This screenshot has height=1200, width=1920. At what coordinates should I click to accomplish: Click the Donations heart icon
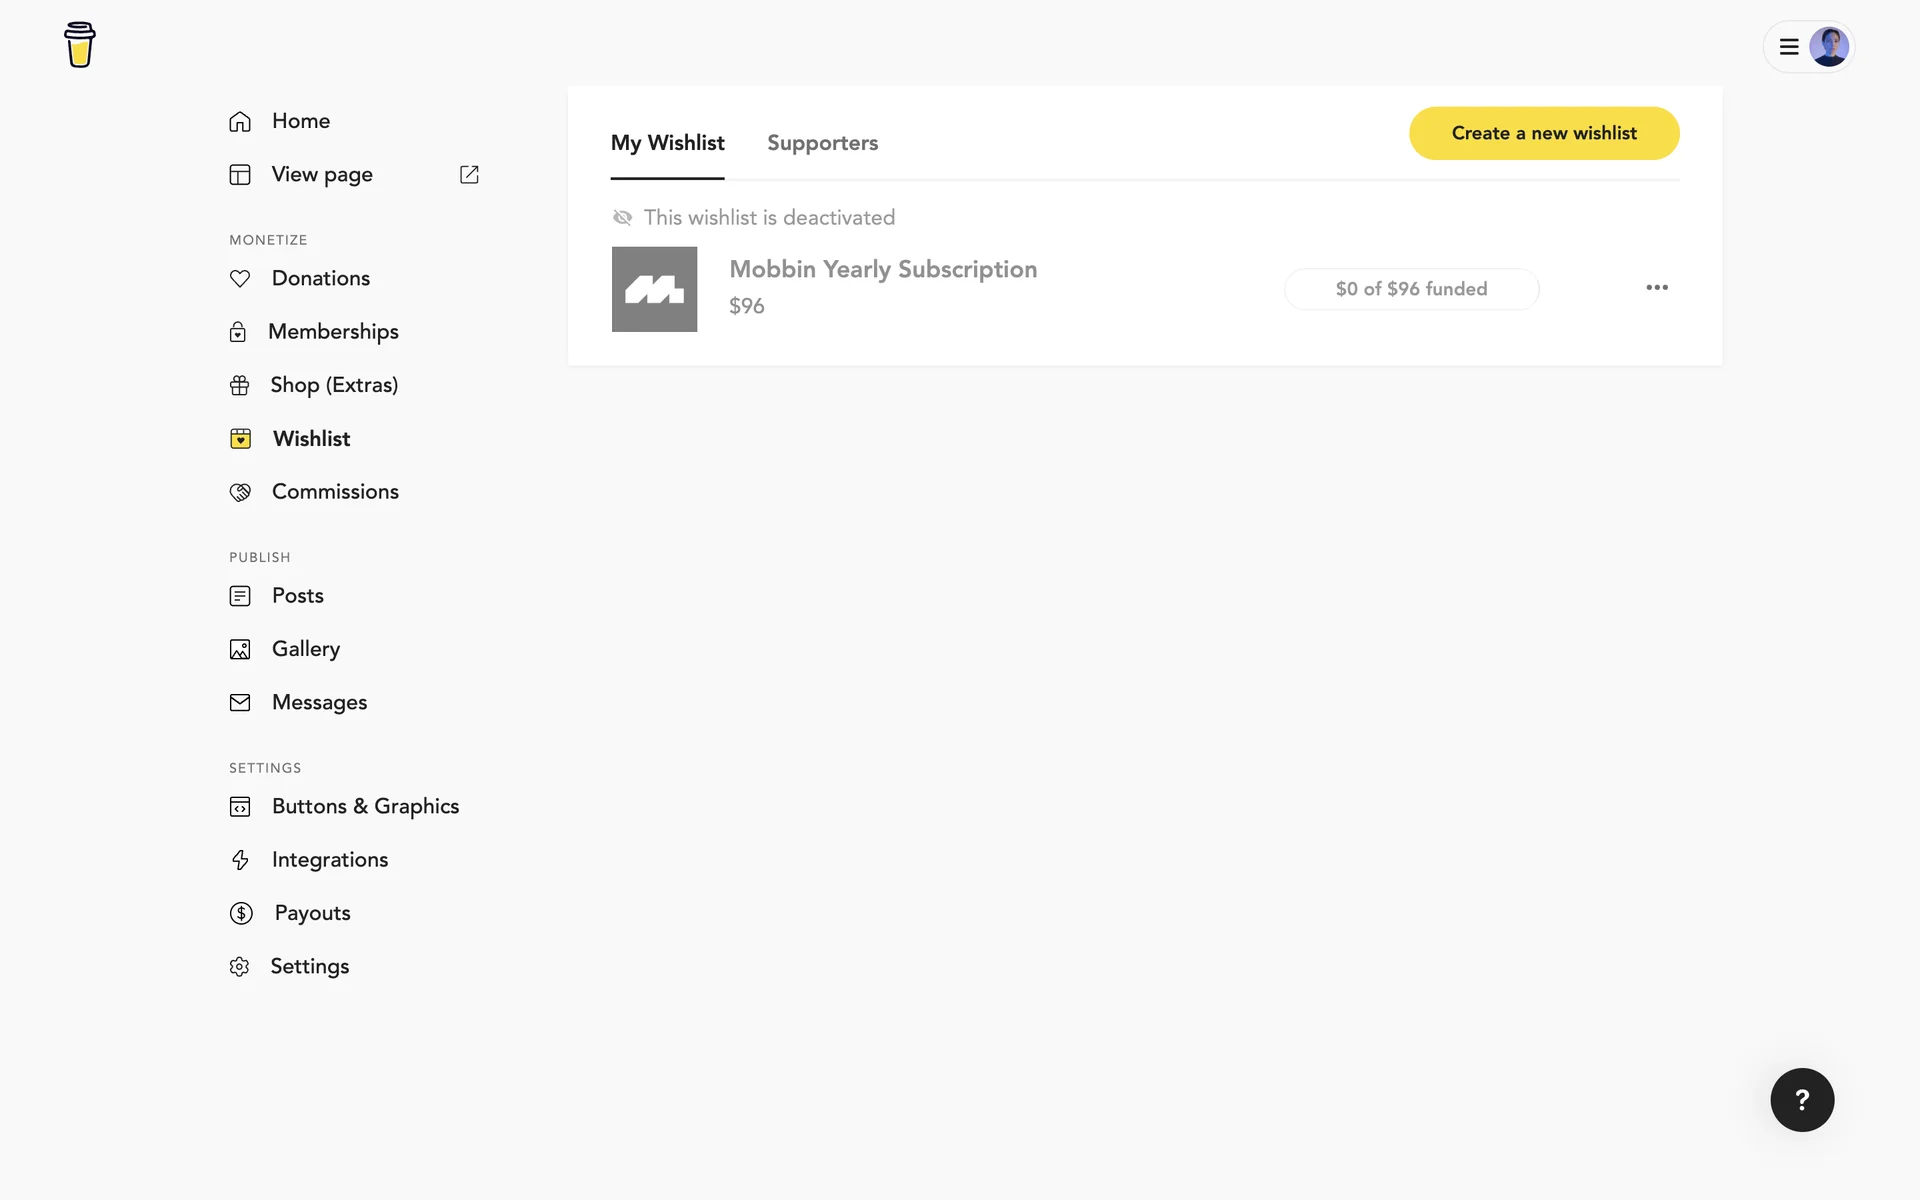[x=240, y=279]
